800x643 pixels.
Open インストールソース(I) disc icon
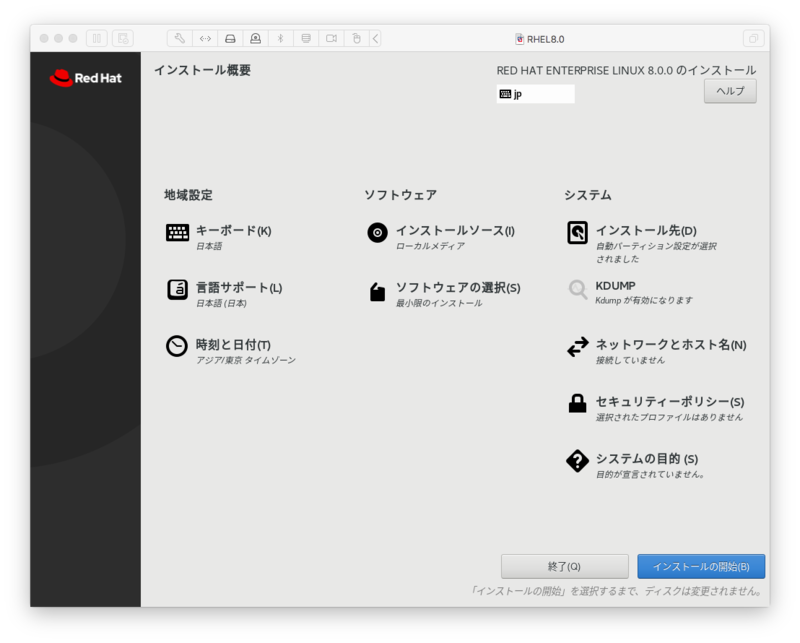[378, 233]
